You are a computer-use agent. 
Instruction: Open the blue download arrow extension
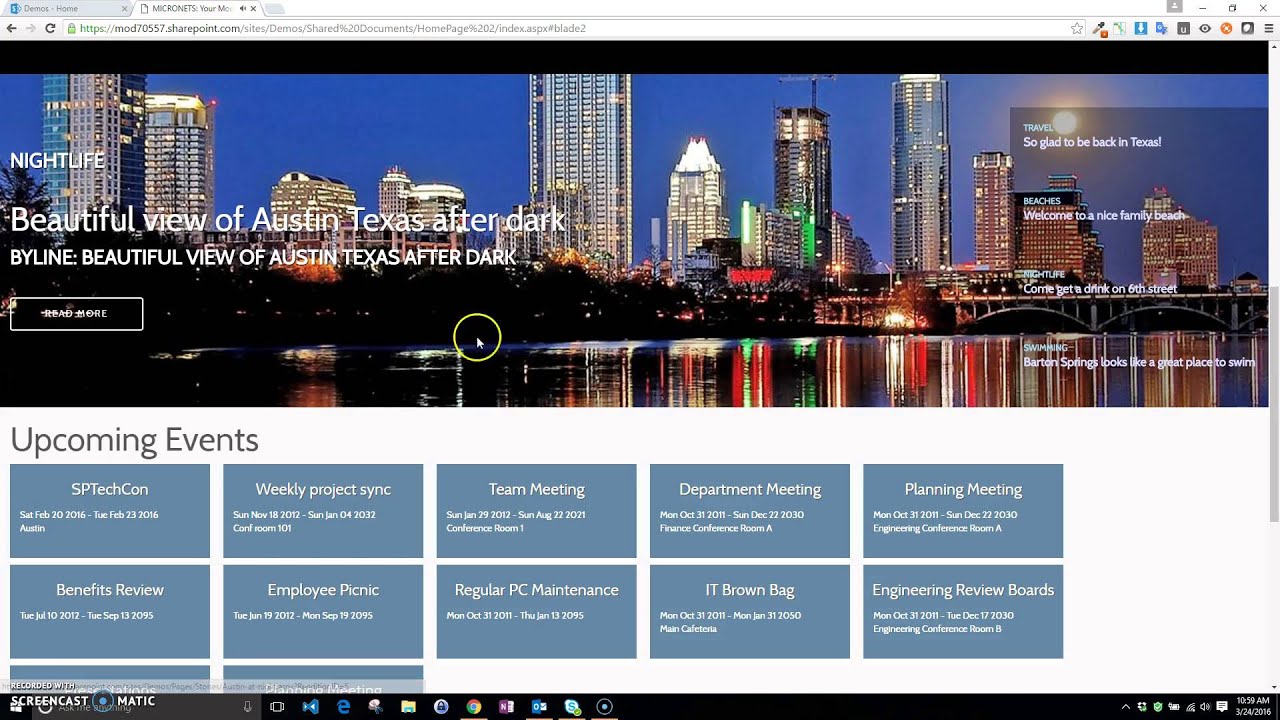(1141, 28)
